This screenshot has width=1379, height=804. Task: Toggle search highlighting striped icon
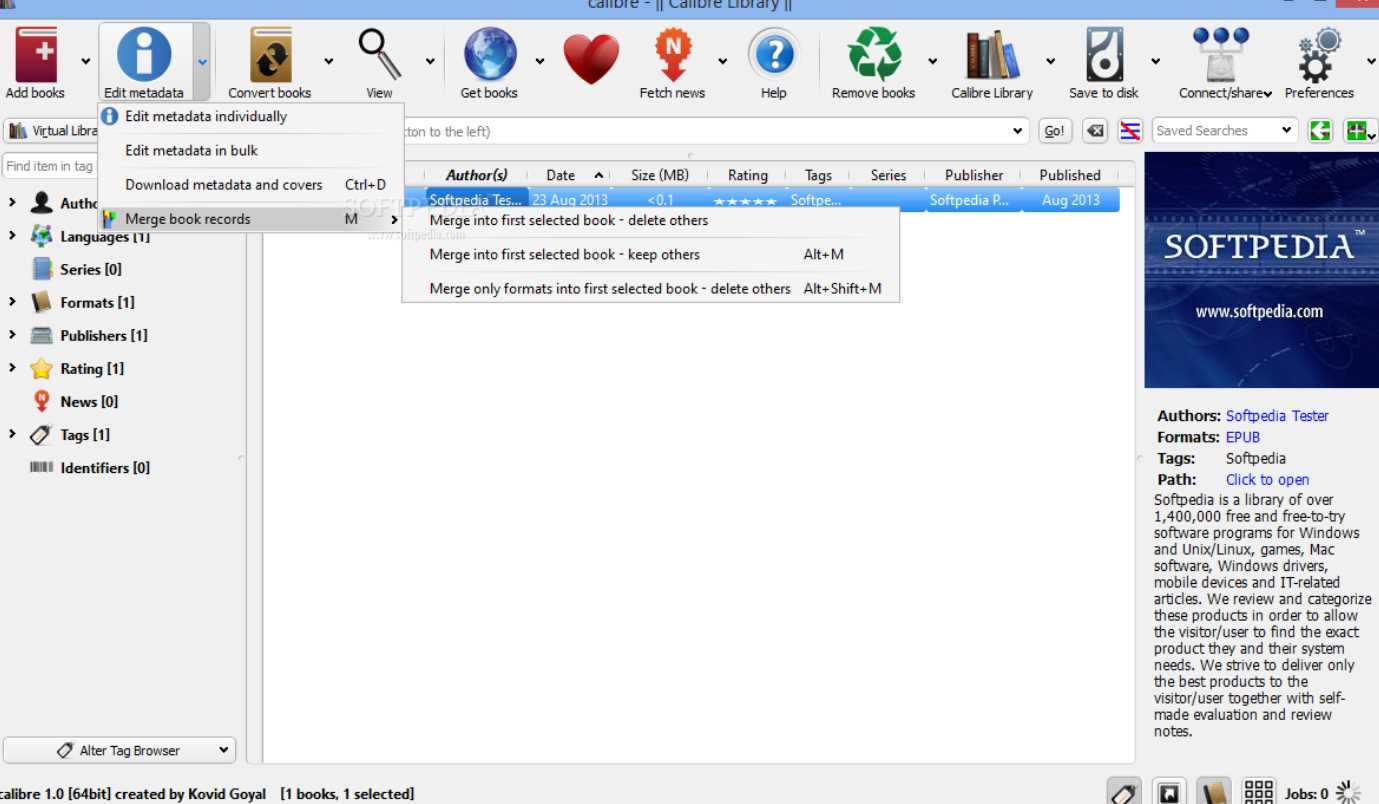coord(1130,131)
